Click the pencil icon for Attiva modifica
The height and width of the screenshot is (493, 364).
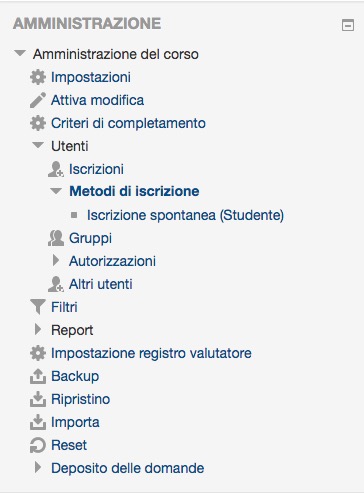[38, 100]
